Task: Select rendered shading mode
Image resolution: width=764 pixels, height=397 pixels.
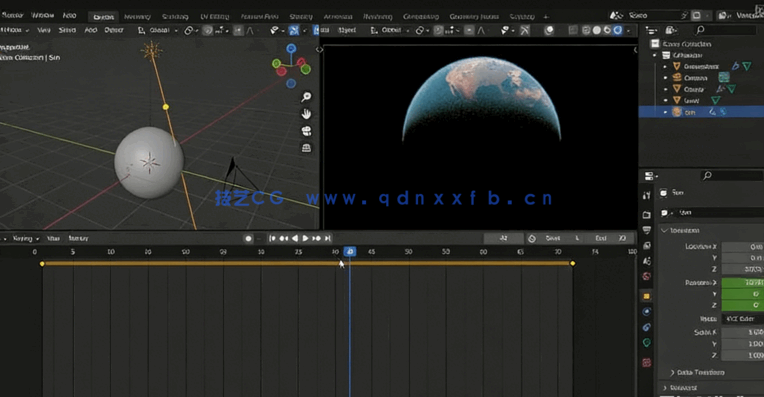Action: point(618,31)
